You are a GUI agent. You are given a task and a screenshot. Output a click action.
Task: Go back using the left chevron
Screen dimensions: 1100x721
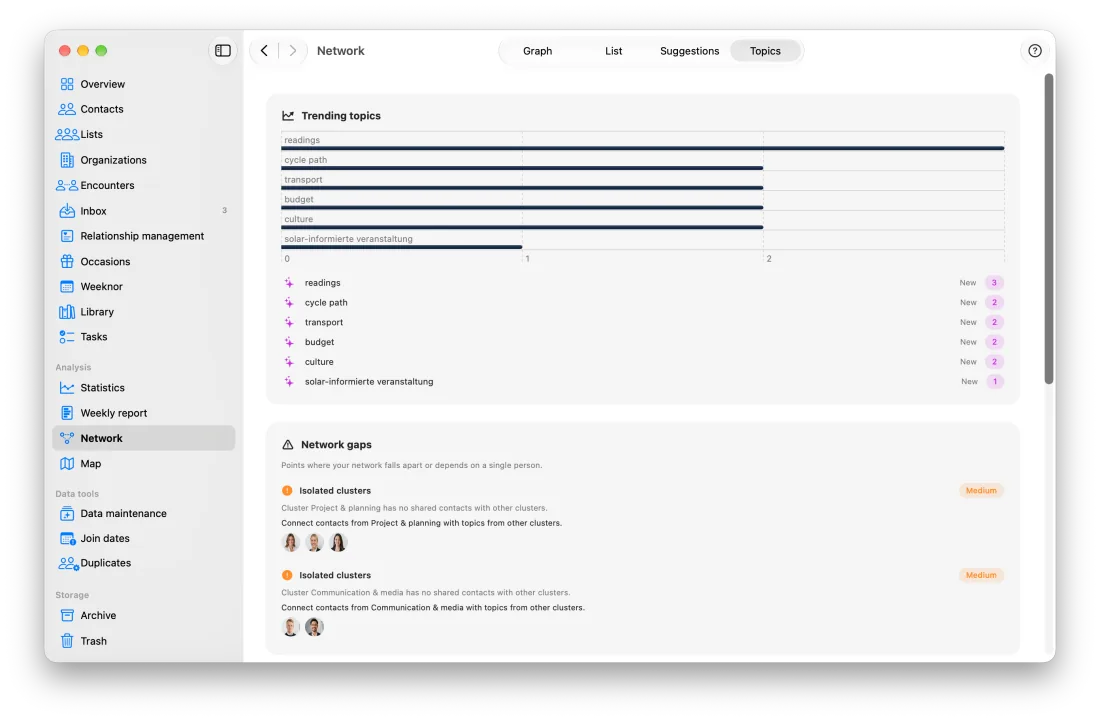click(x=264, y=50)
